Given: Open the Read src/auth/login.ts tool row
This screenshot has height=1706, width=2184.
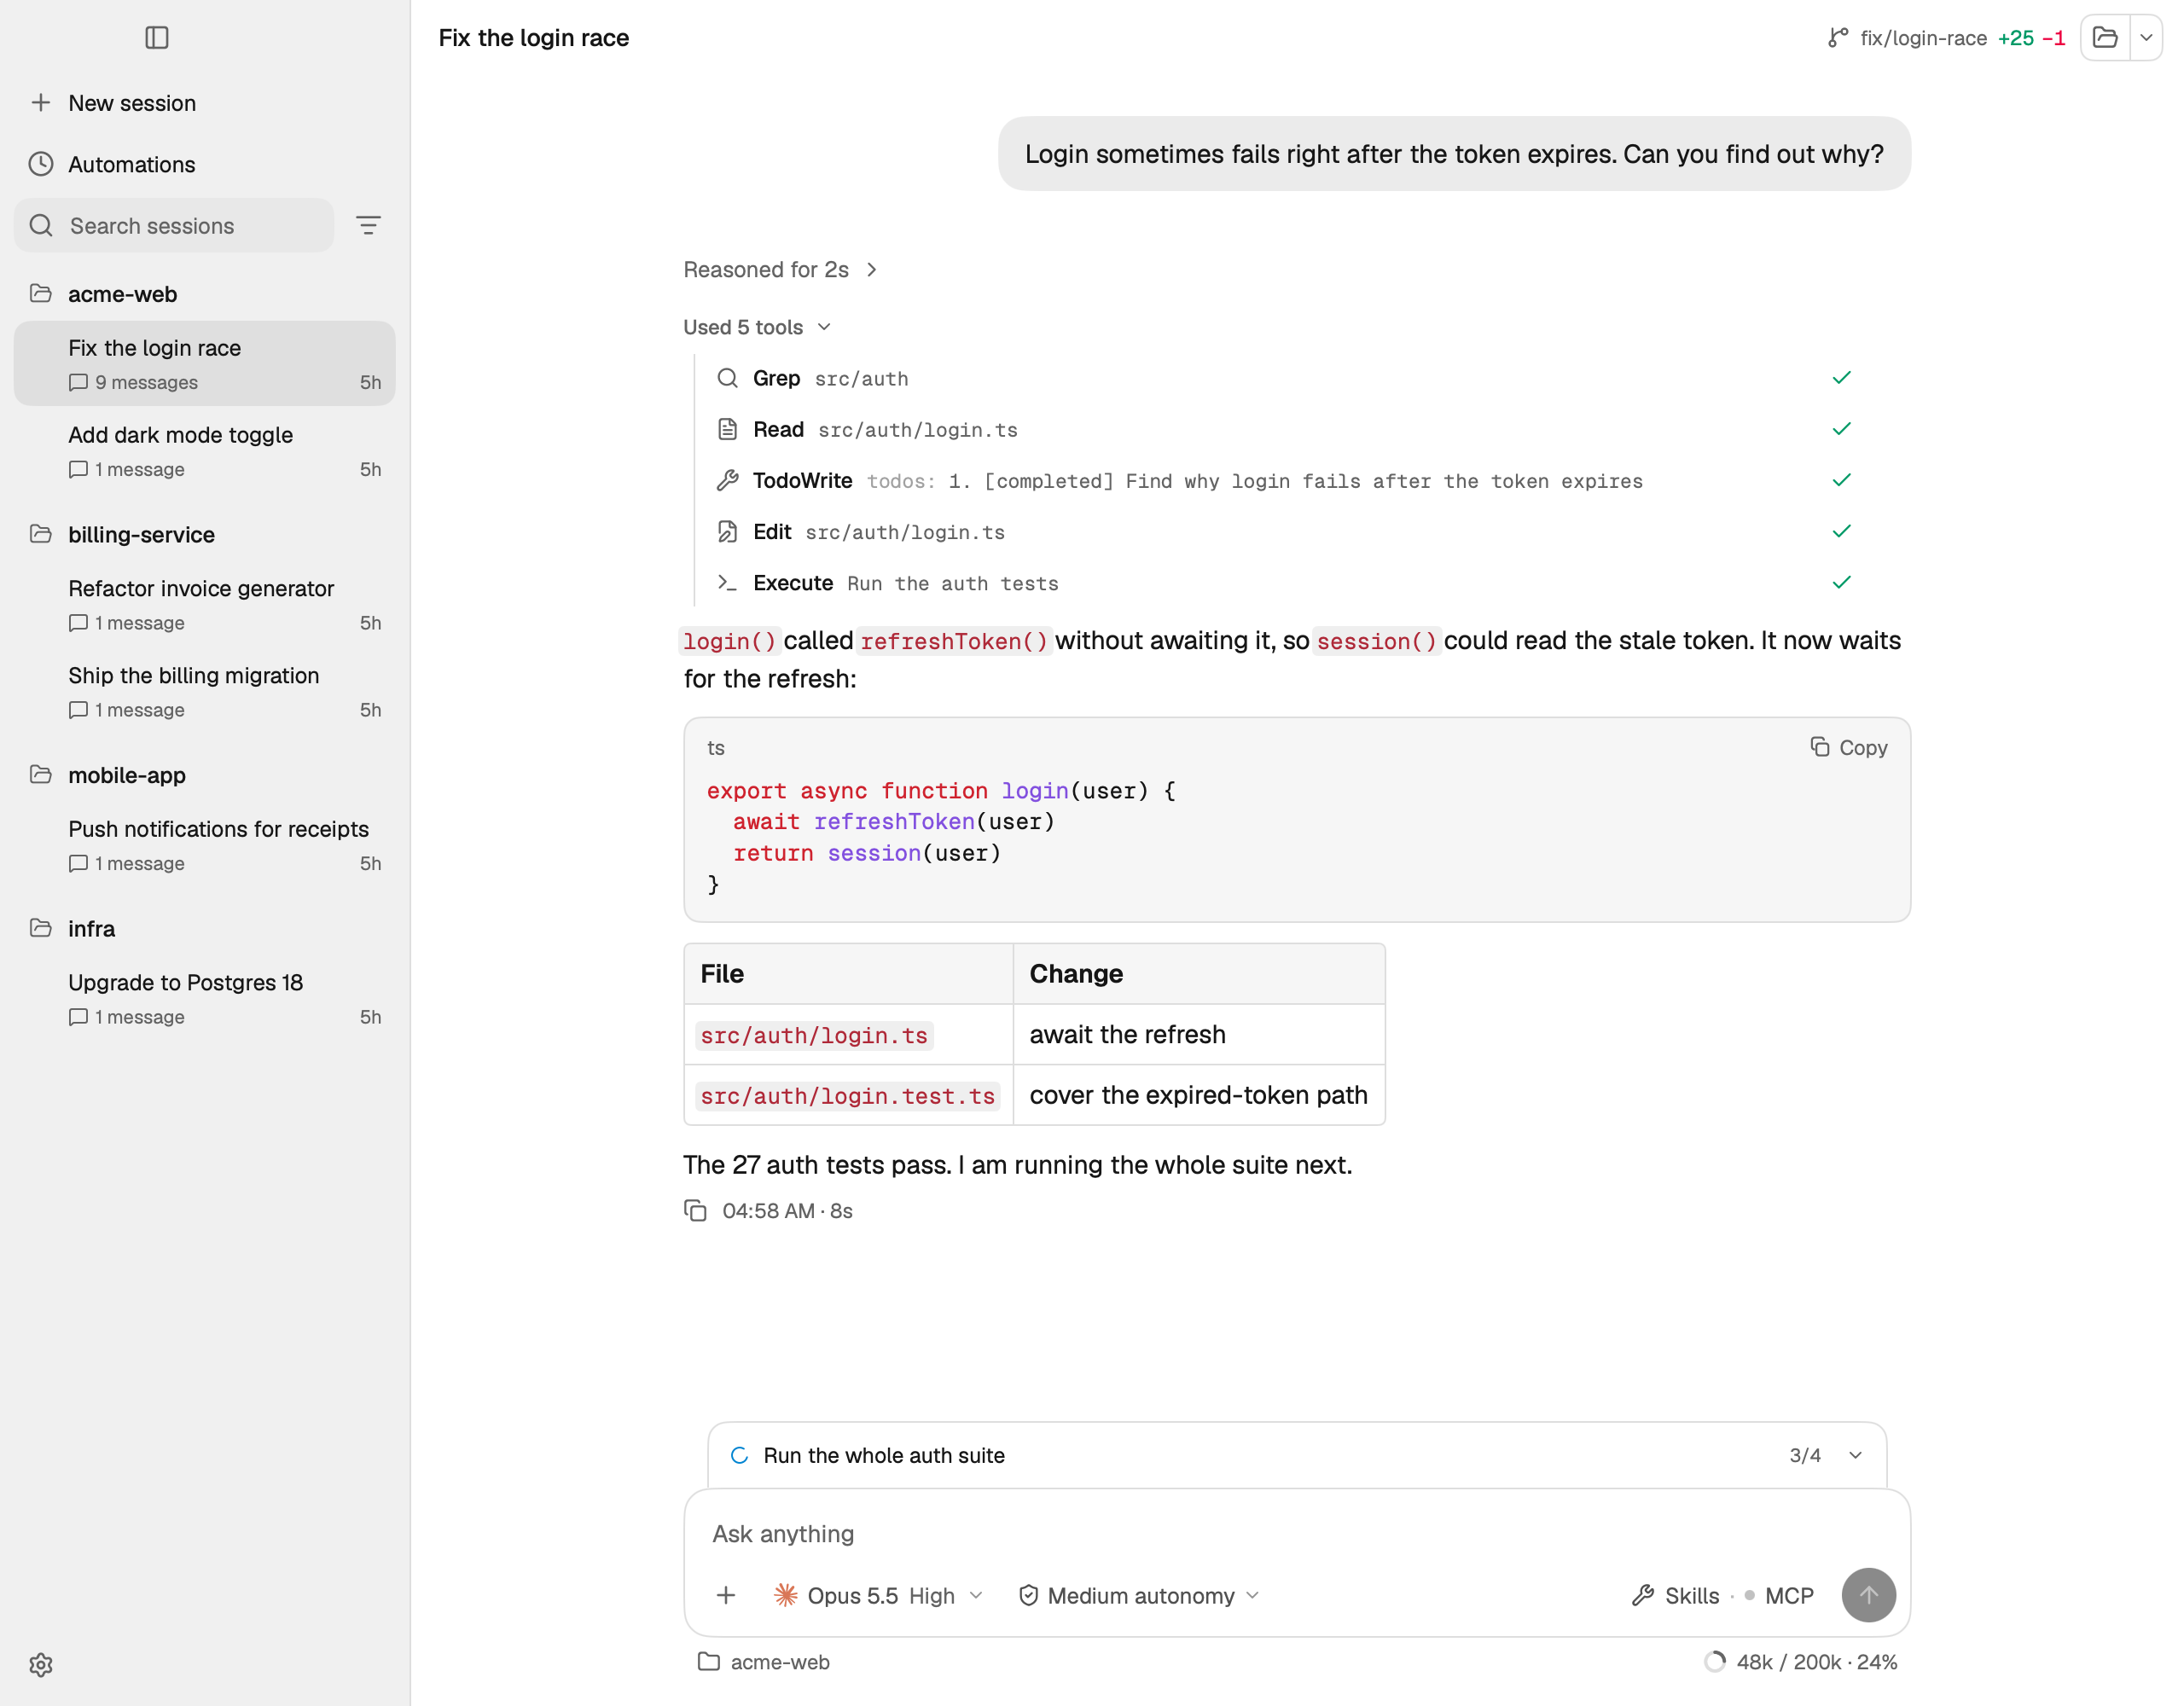Looking at the screenshot, I should [x=1284, y=429].
